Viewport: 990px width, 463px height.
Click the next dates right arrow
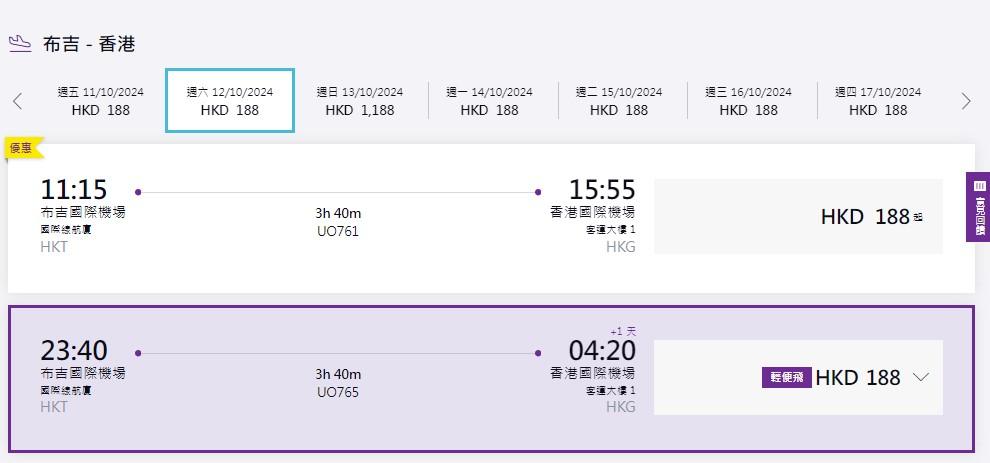click(x=965, y=101)
